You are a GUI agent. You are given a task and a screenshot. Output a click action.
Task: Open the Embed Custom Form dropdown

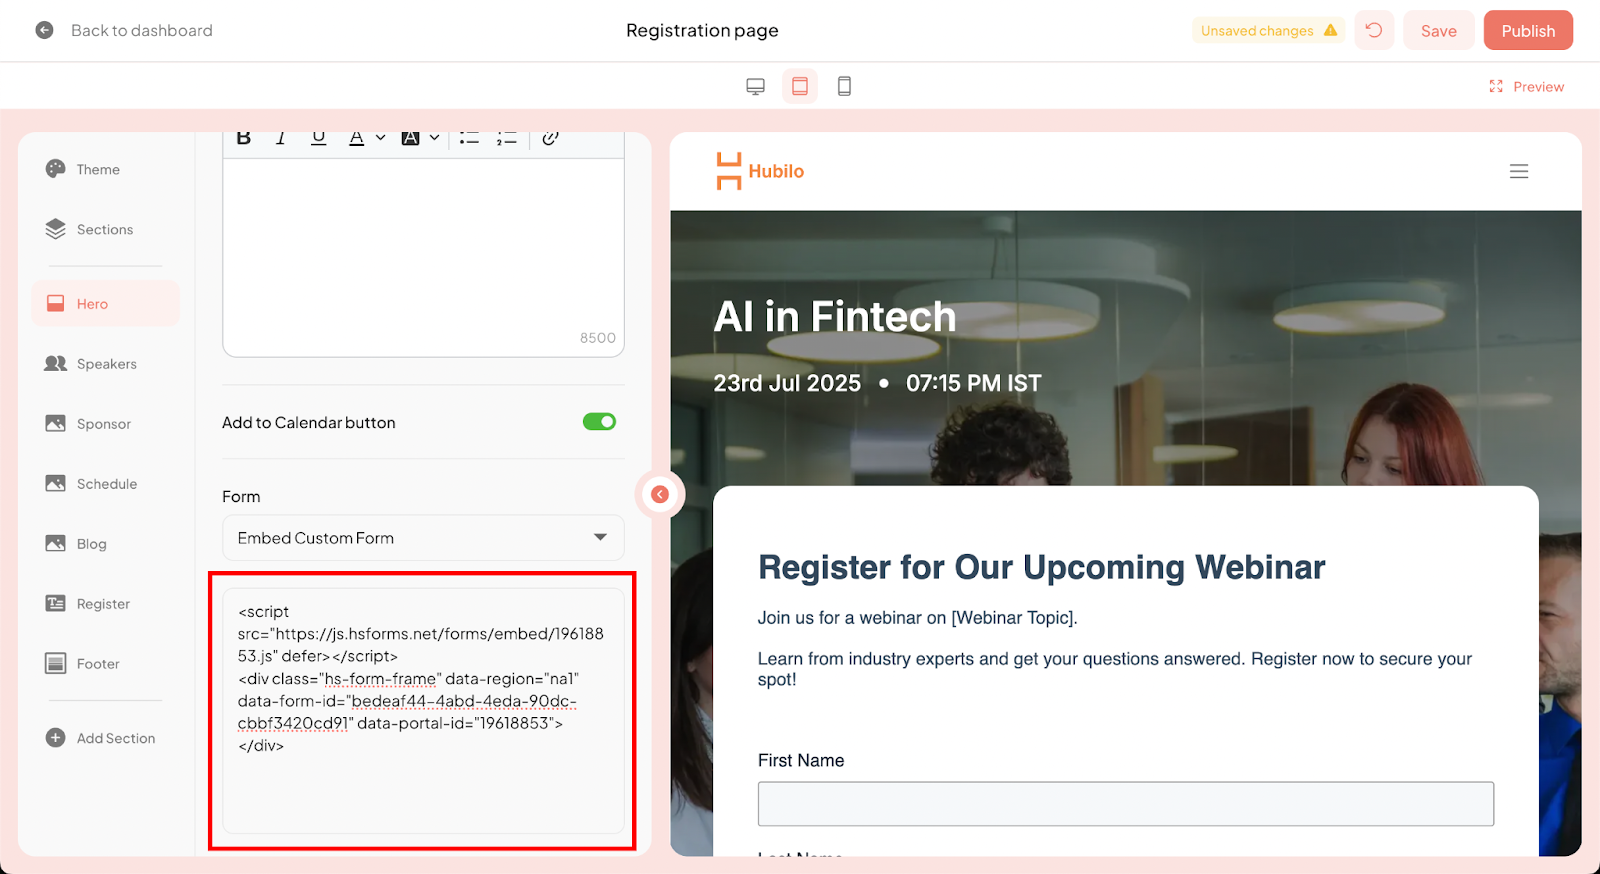pos(423,538)
